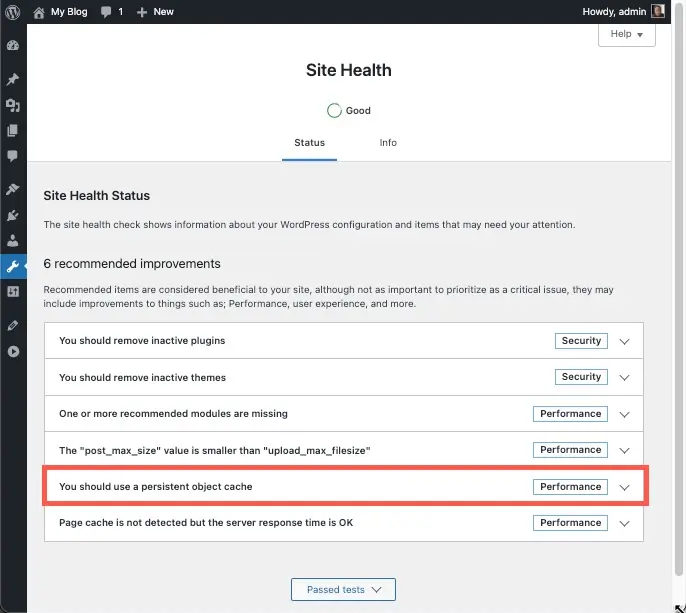Screen dimensions: 686x613
Task: Open the Pages sidebar icon
Action: 13,130
